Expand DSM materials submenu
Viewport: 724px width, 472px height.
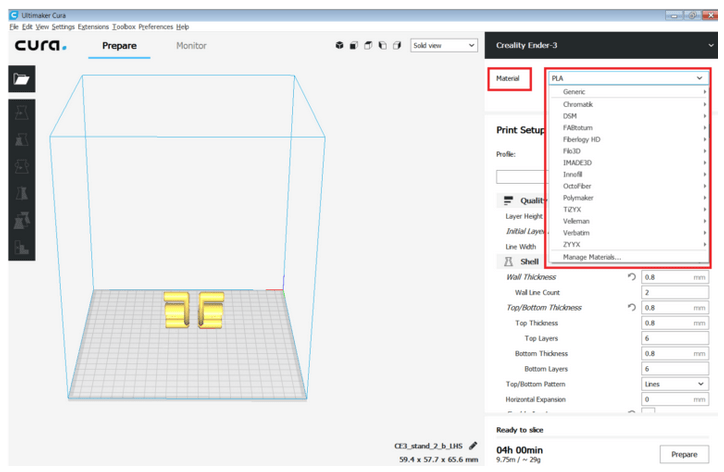coord(629,116)
